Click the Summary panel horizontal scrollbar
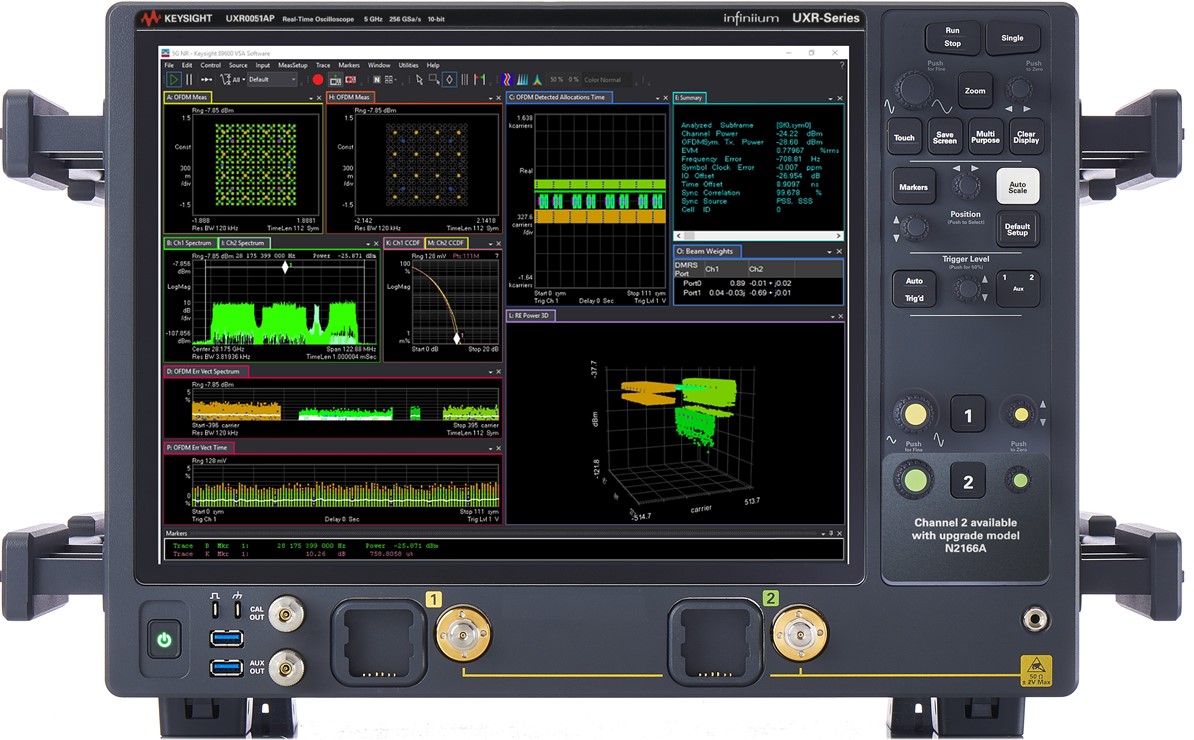 (757, 238)
